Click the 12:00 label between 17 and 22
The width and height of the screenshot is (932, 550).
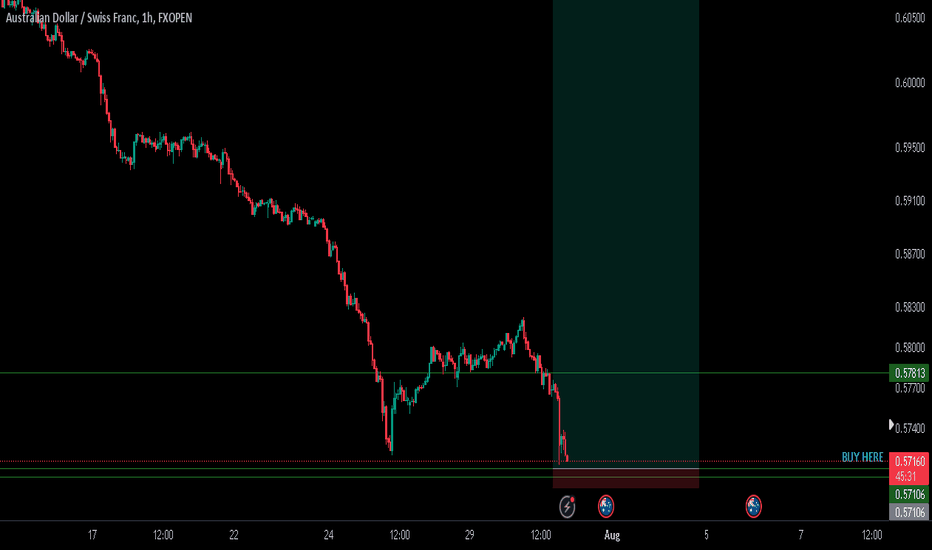(x=163, y=535)
